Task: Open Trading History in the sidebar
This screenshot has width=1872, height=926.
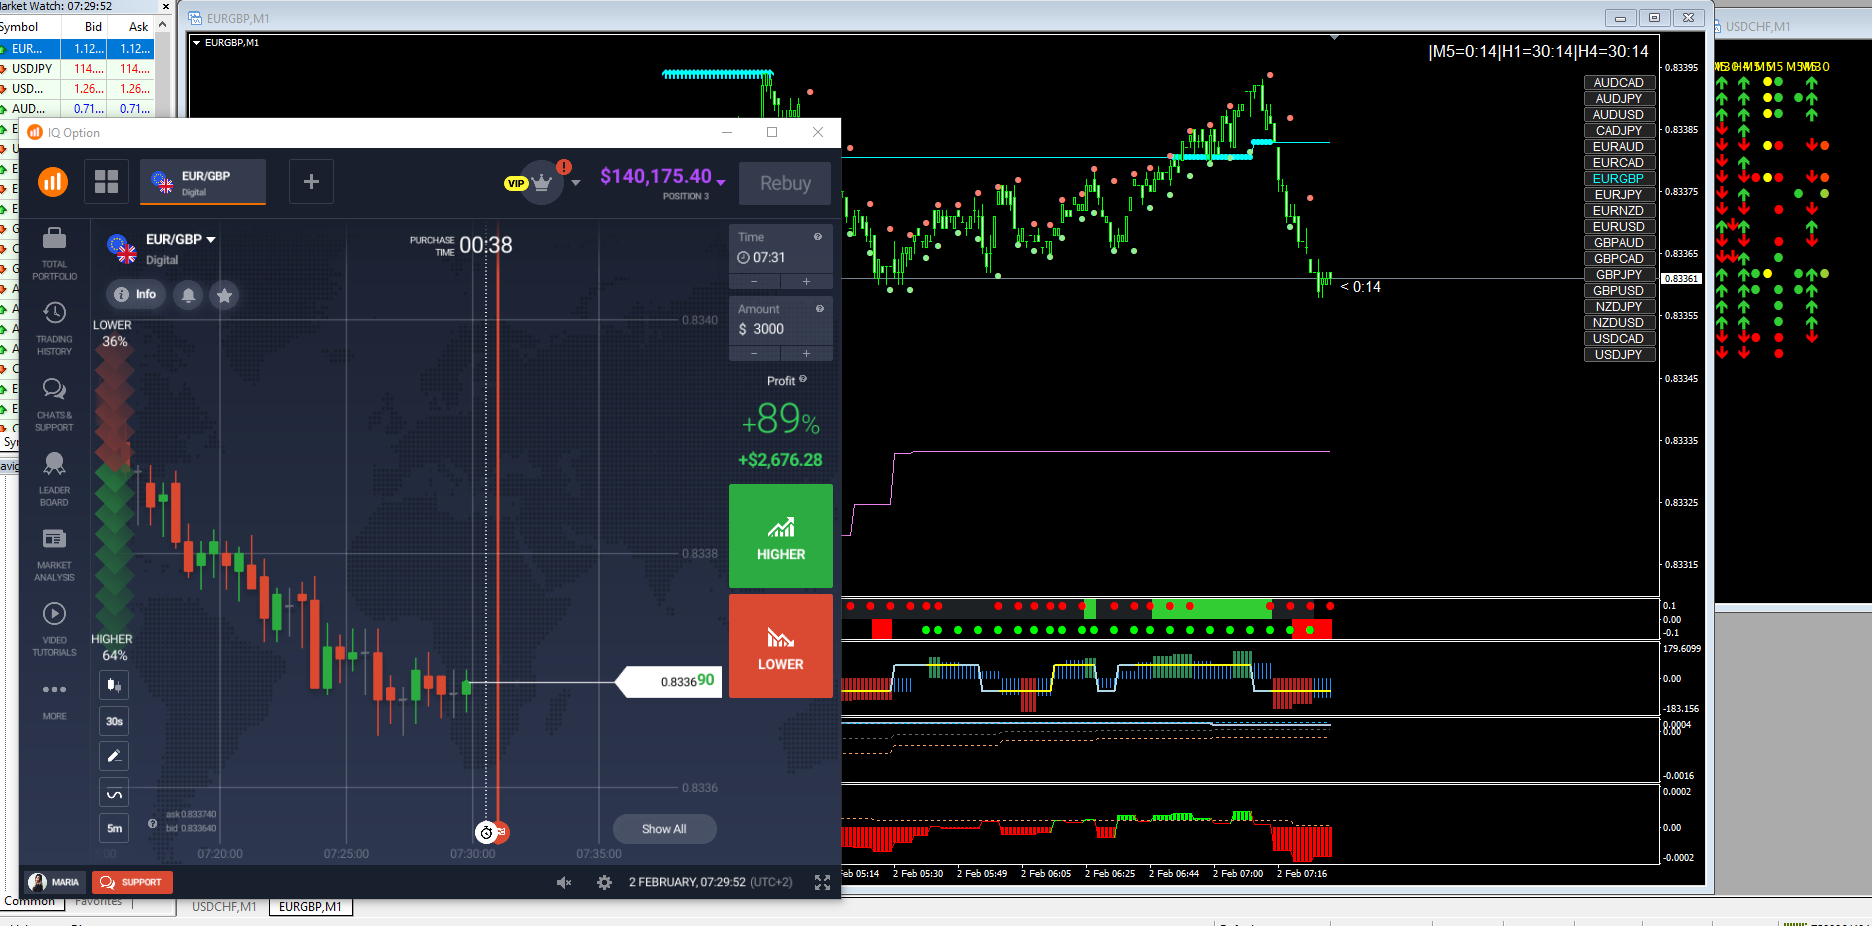Action: click(55, 328)
